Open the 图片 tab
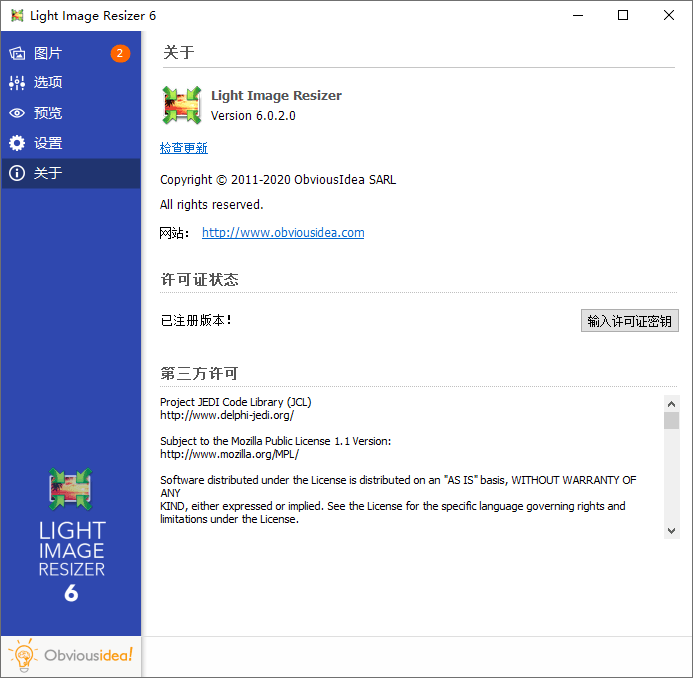 click(x=48, y=53)
